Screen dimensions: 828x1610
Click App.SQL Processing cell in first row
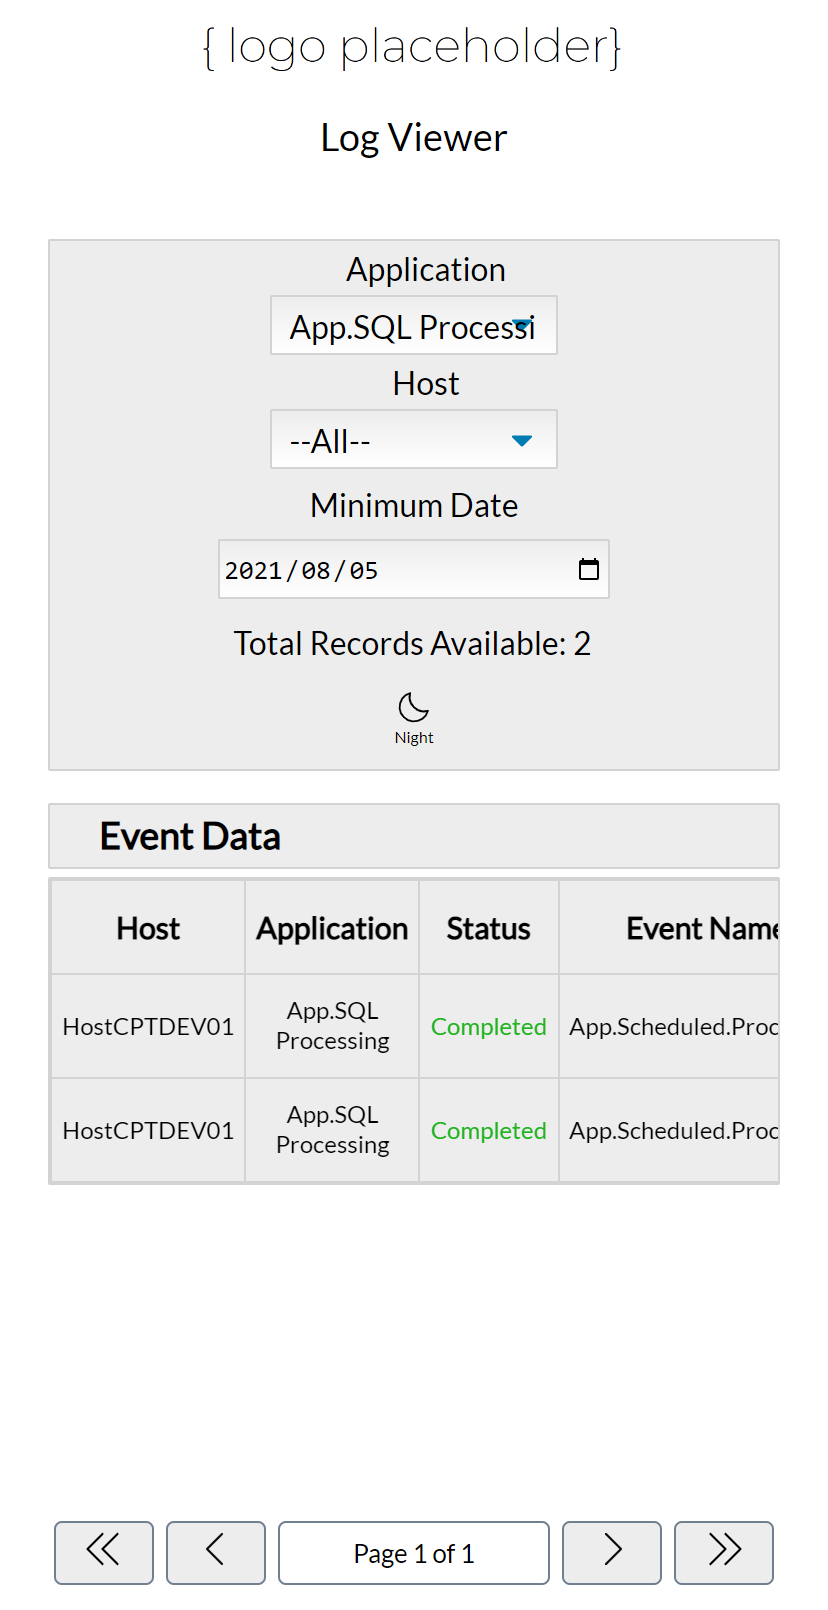332,1026
